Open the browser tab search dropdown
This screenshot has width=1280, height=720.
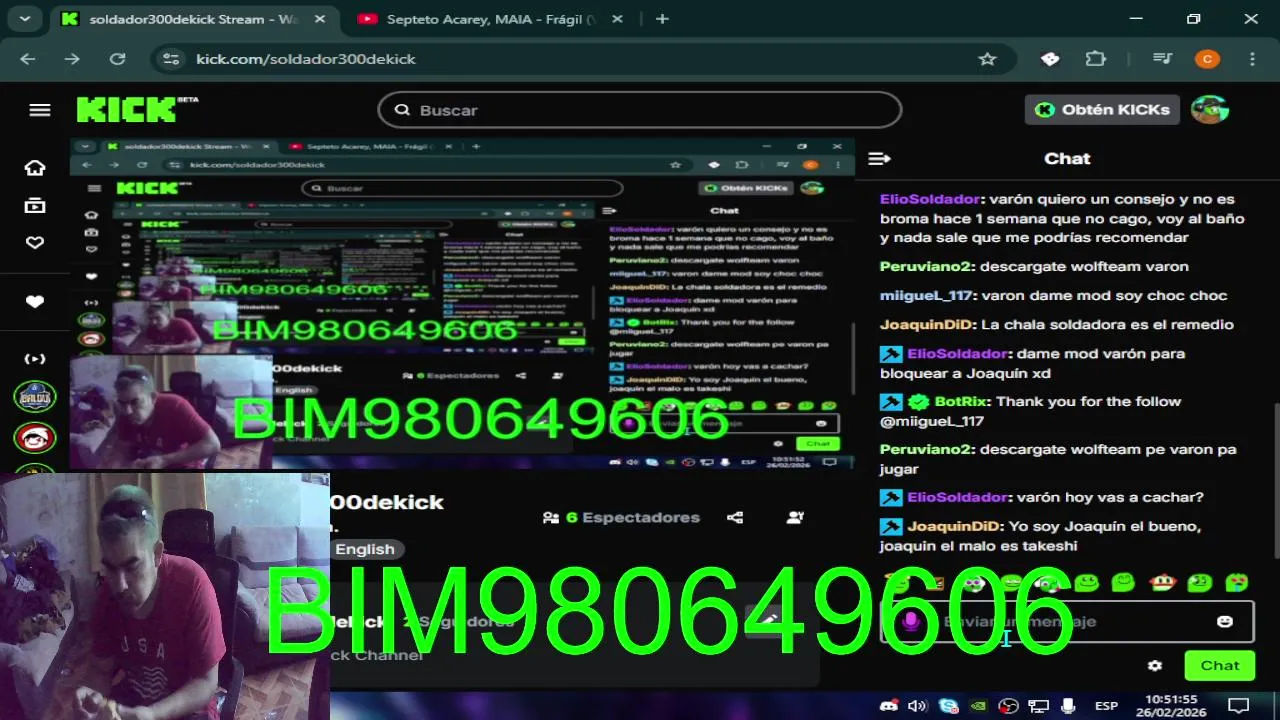pyautogui.click(x=25, y=19)
